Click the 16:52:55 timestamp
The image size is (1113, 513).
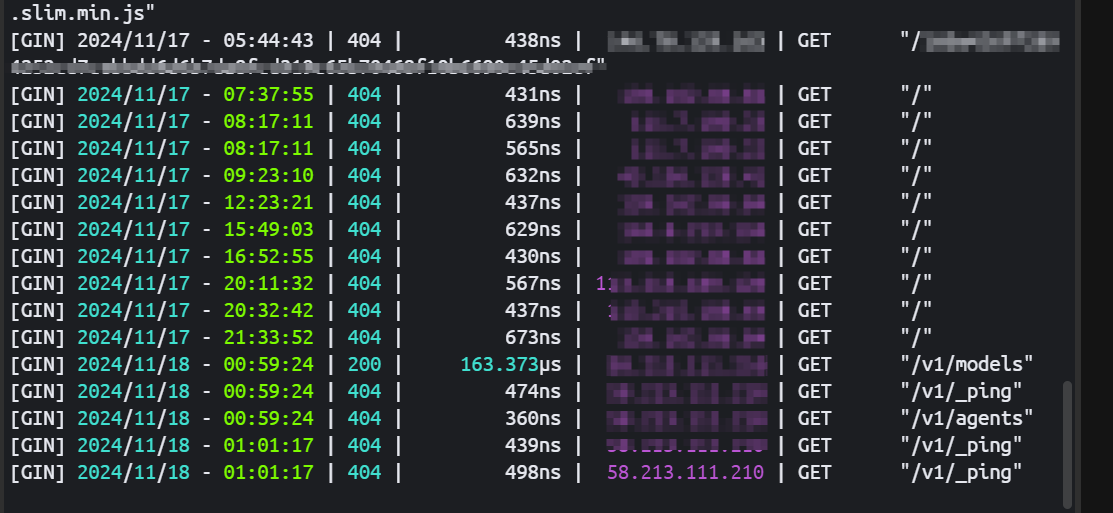pos(268,257)
